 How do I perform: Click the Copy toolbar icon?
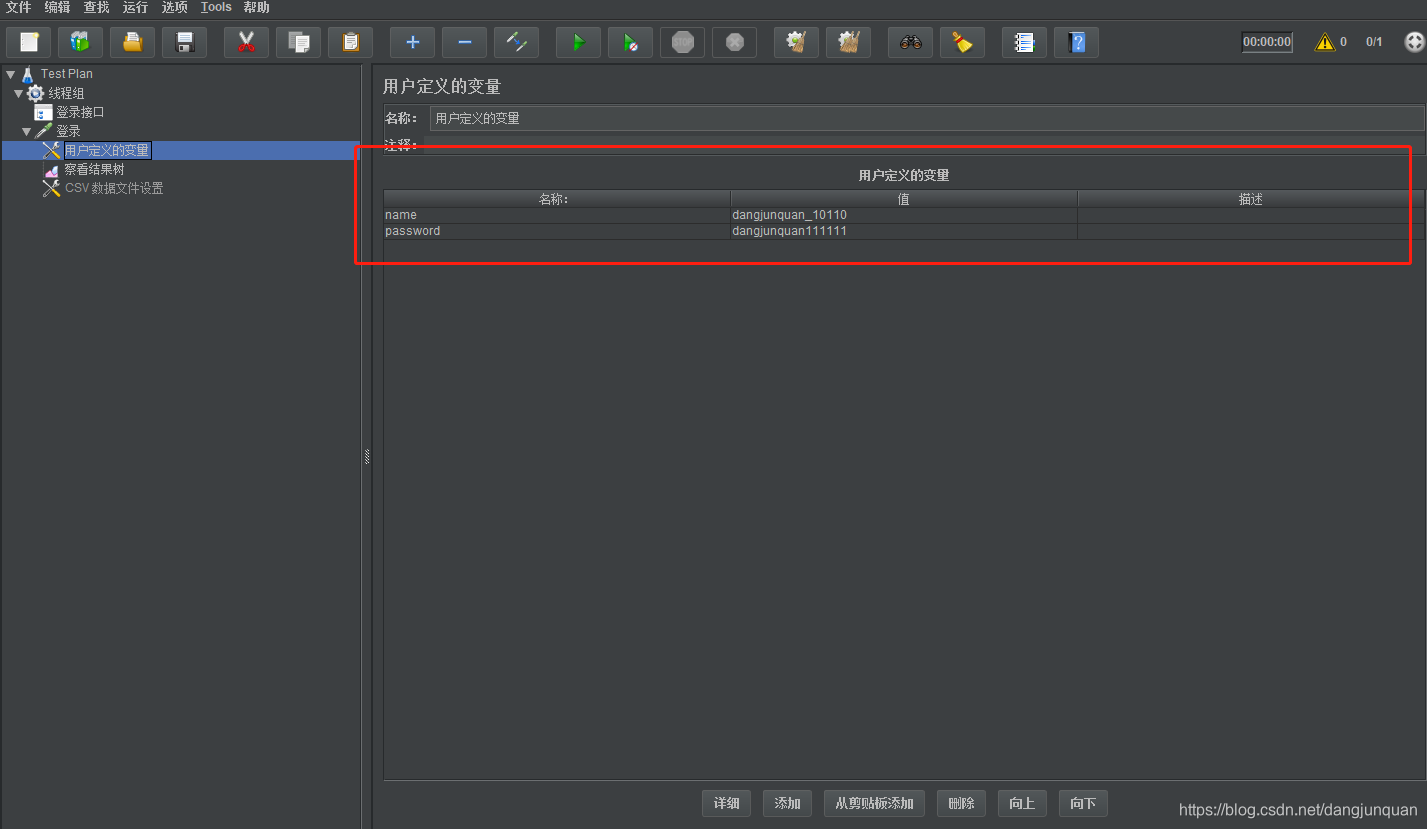[299, 42]
